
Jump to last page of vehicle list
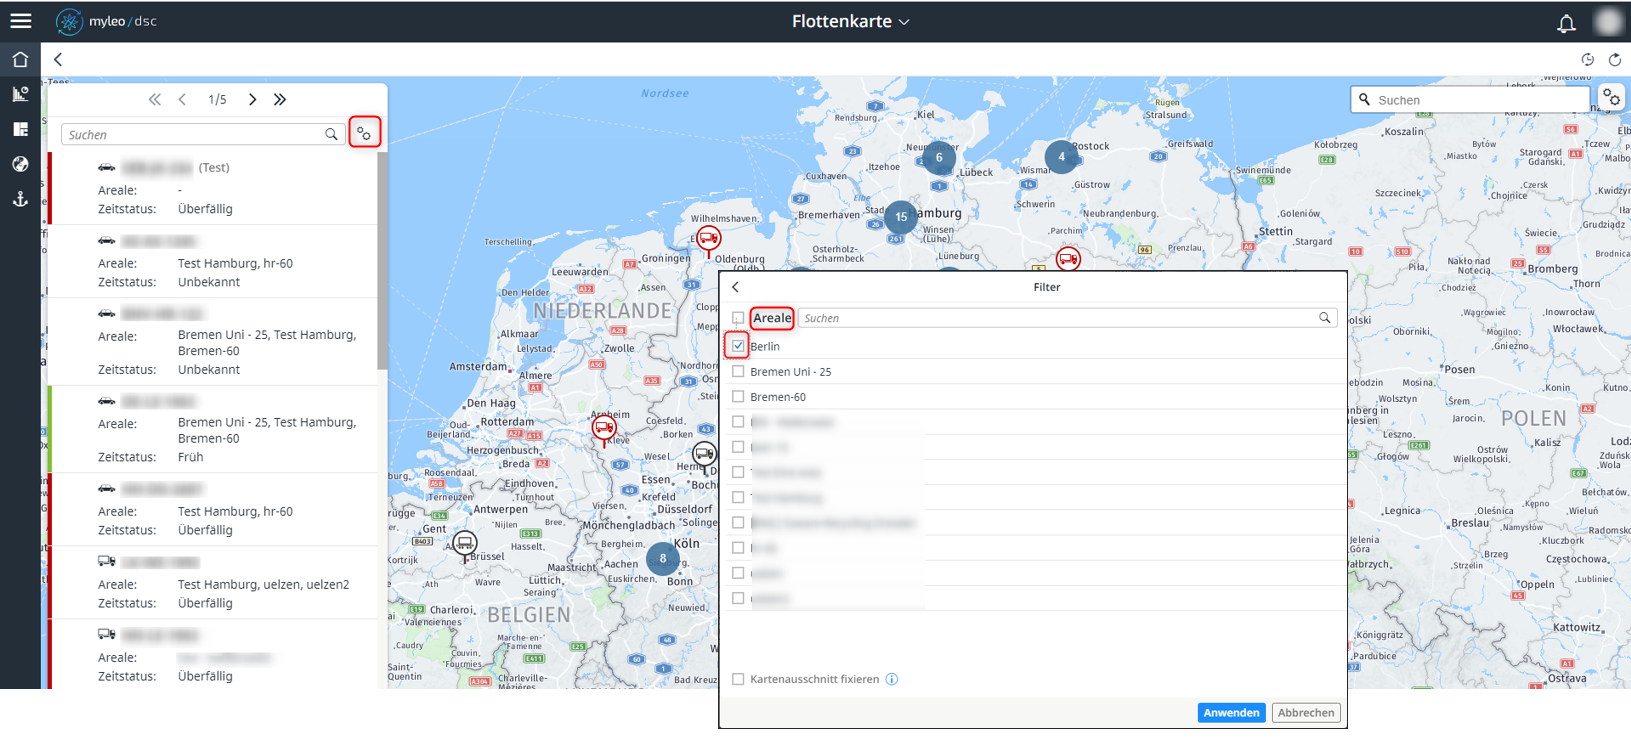tap(280, 99)
